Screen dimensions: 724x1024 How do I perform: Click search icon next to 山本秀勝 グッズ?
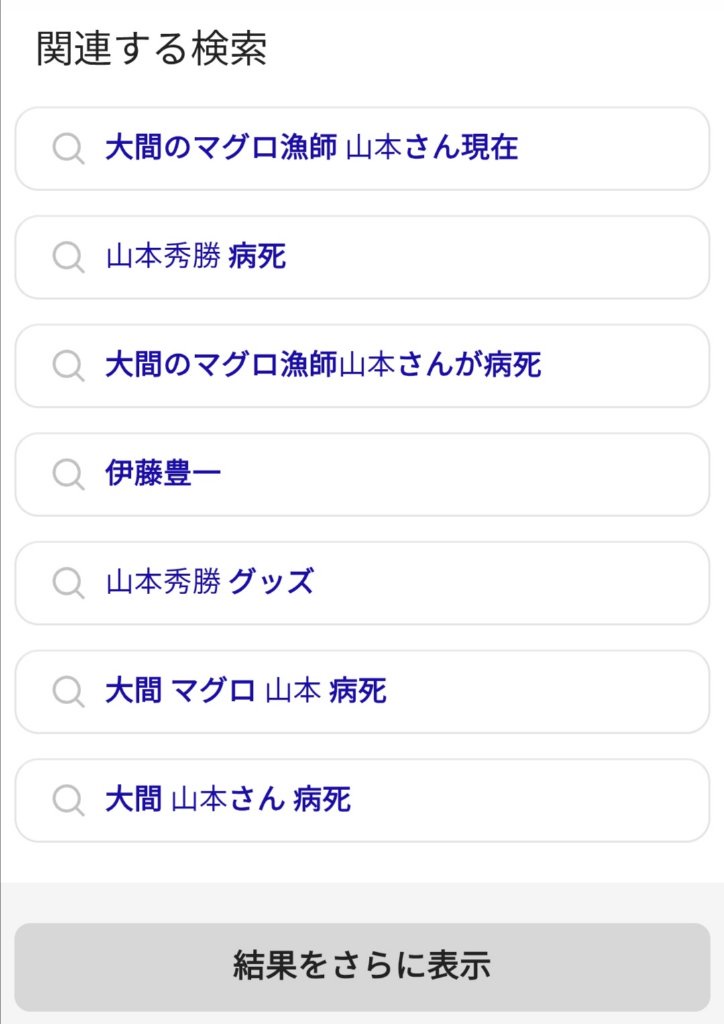coord(68,583)
